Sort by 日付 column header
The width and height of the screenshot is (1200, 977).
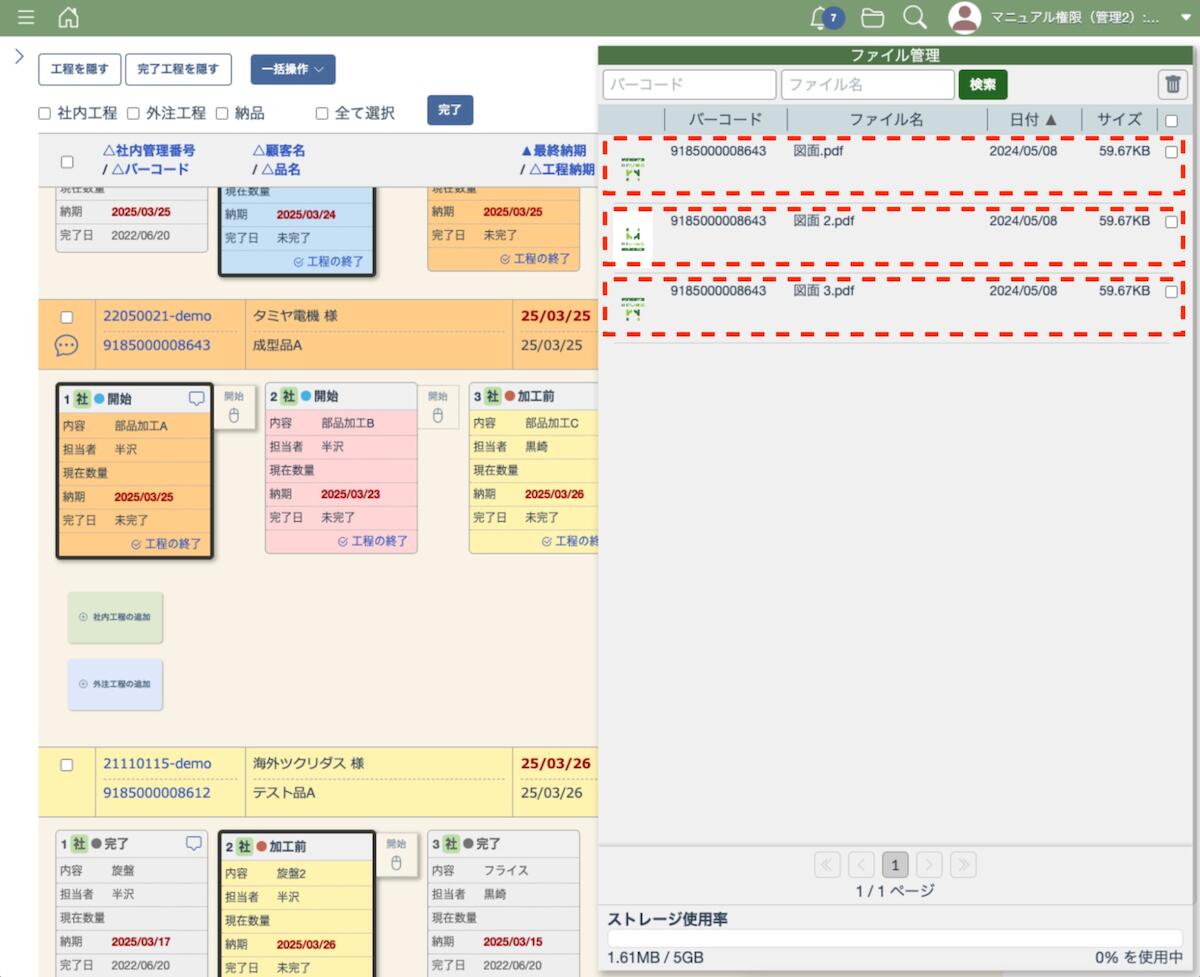1033,120
